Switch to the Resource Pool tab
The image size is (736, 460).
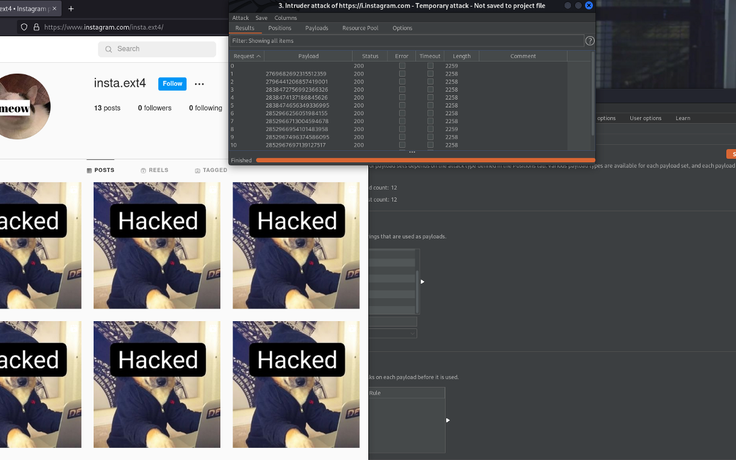[x=360, y=28]
